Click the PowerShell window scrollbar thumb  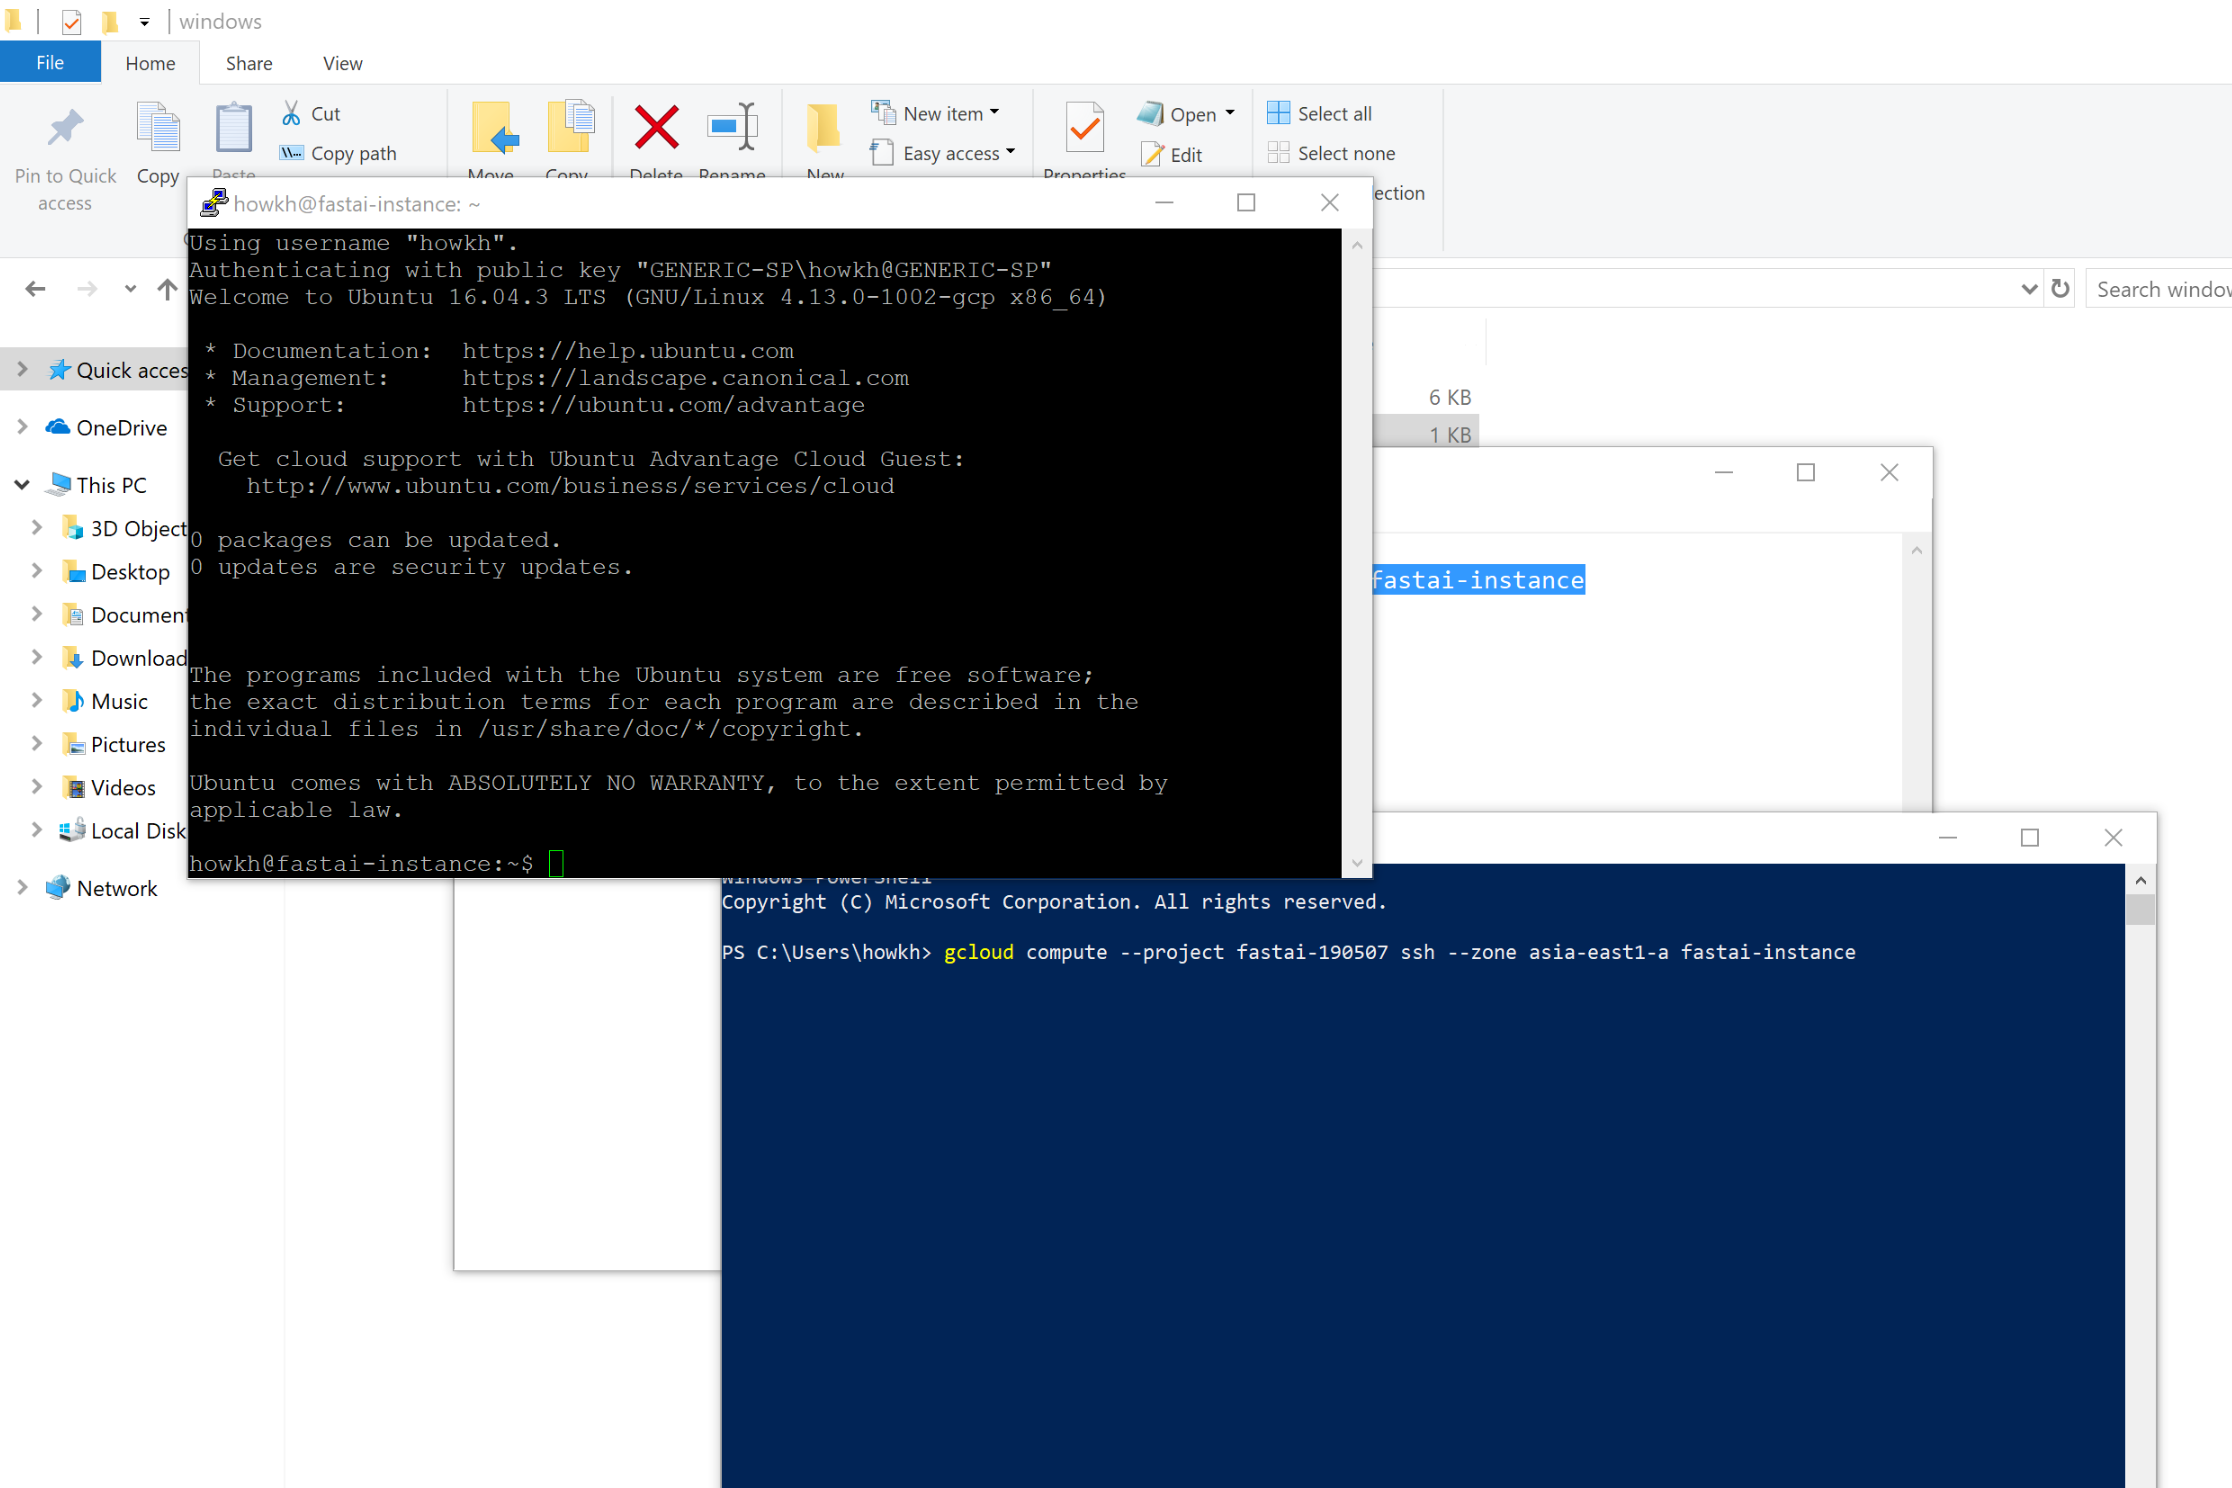pos(2140,909)
